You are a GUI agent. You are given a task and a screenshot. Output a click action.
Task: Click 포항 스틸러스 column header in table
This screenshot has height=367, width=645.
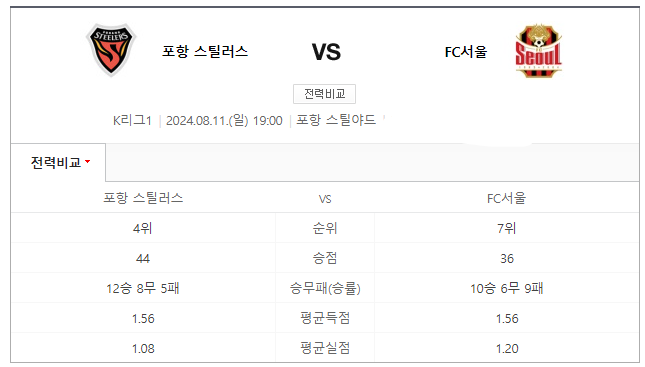coord(143,198)
